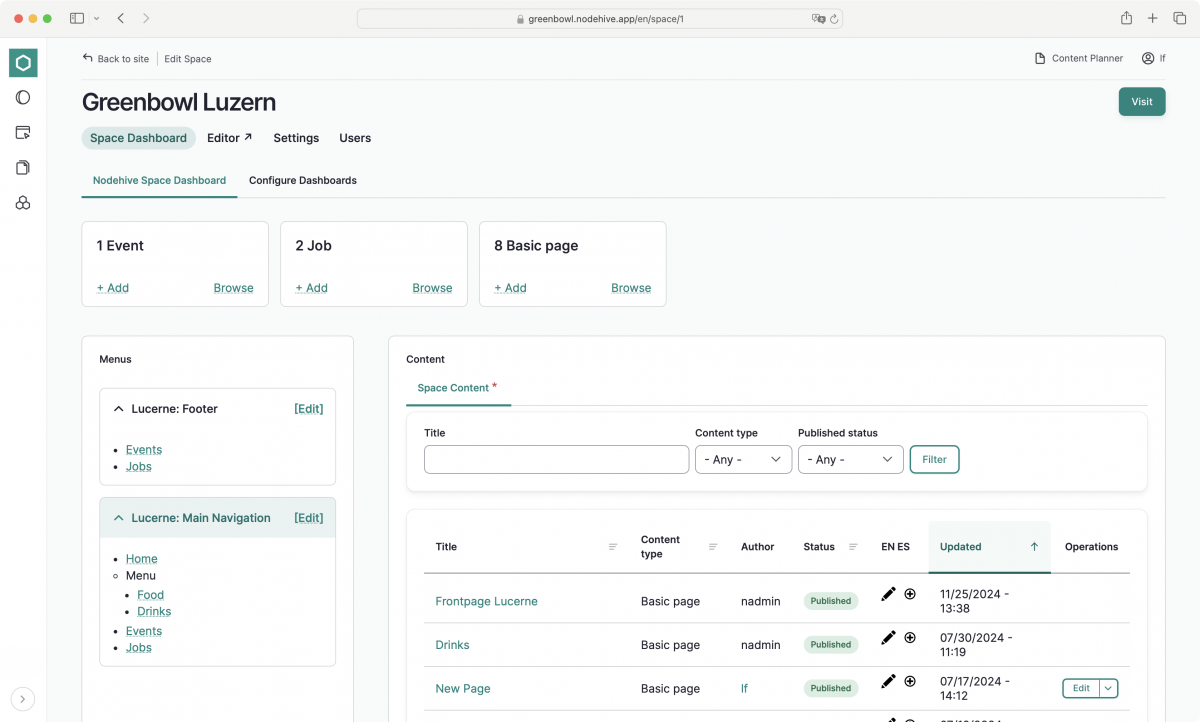Click the Content type column filter icon
Screen dimensions: 1200x722
click(713, 547)
